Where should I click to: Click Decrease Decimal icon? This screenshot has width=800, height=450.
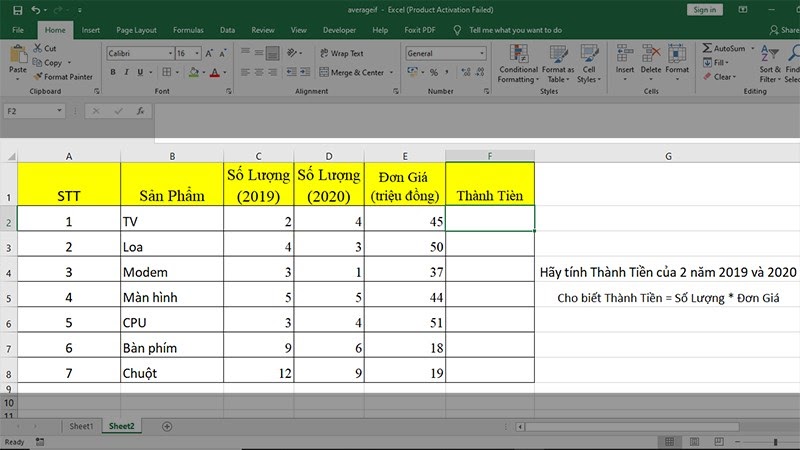tap(480, 72)
